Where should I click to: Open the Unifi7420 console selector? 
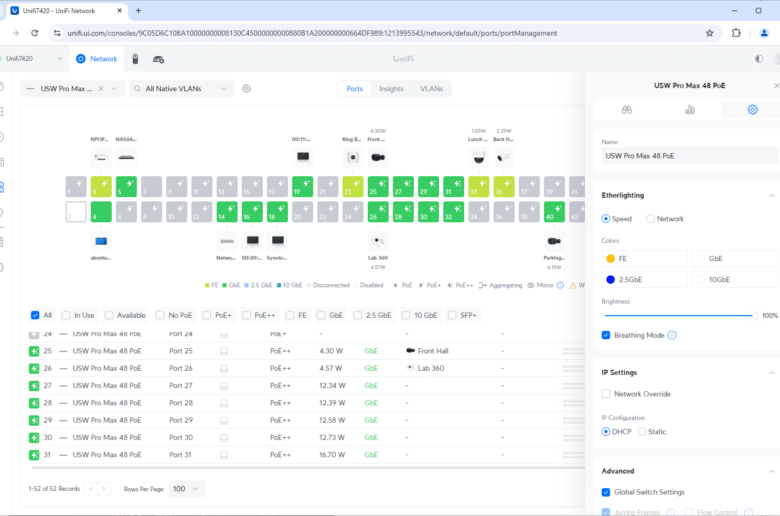(34, 59)
